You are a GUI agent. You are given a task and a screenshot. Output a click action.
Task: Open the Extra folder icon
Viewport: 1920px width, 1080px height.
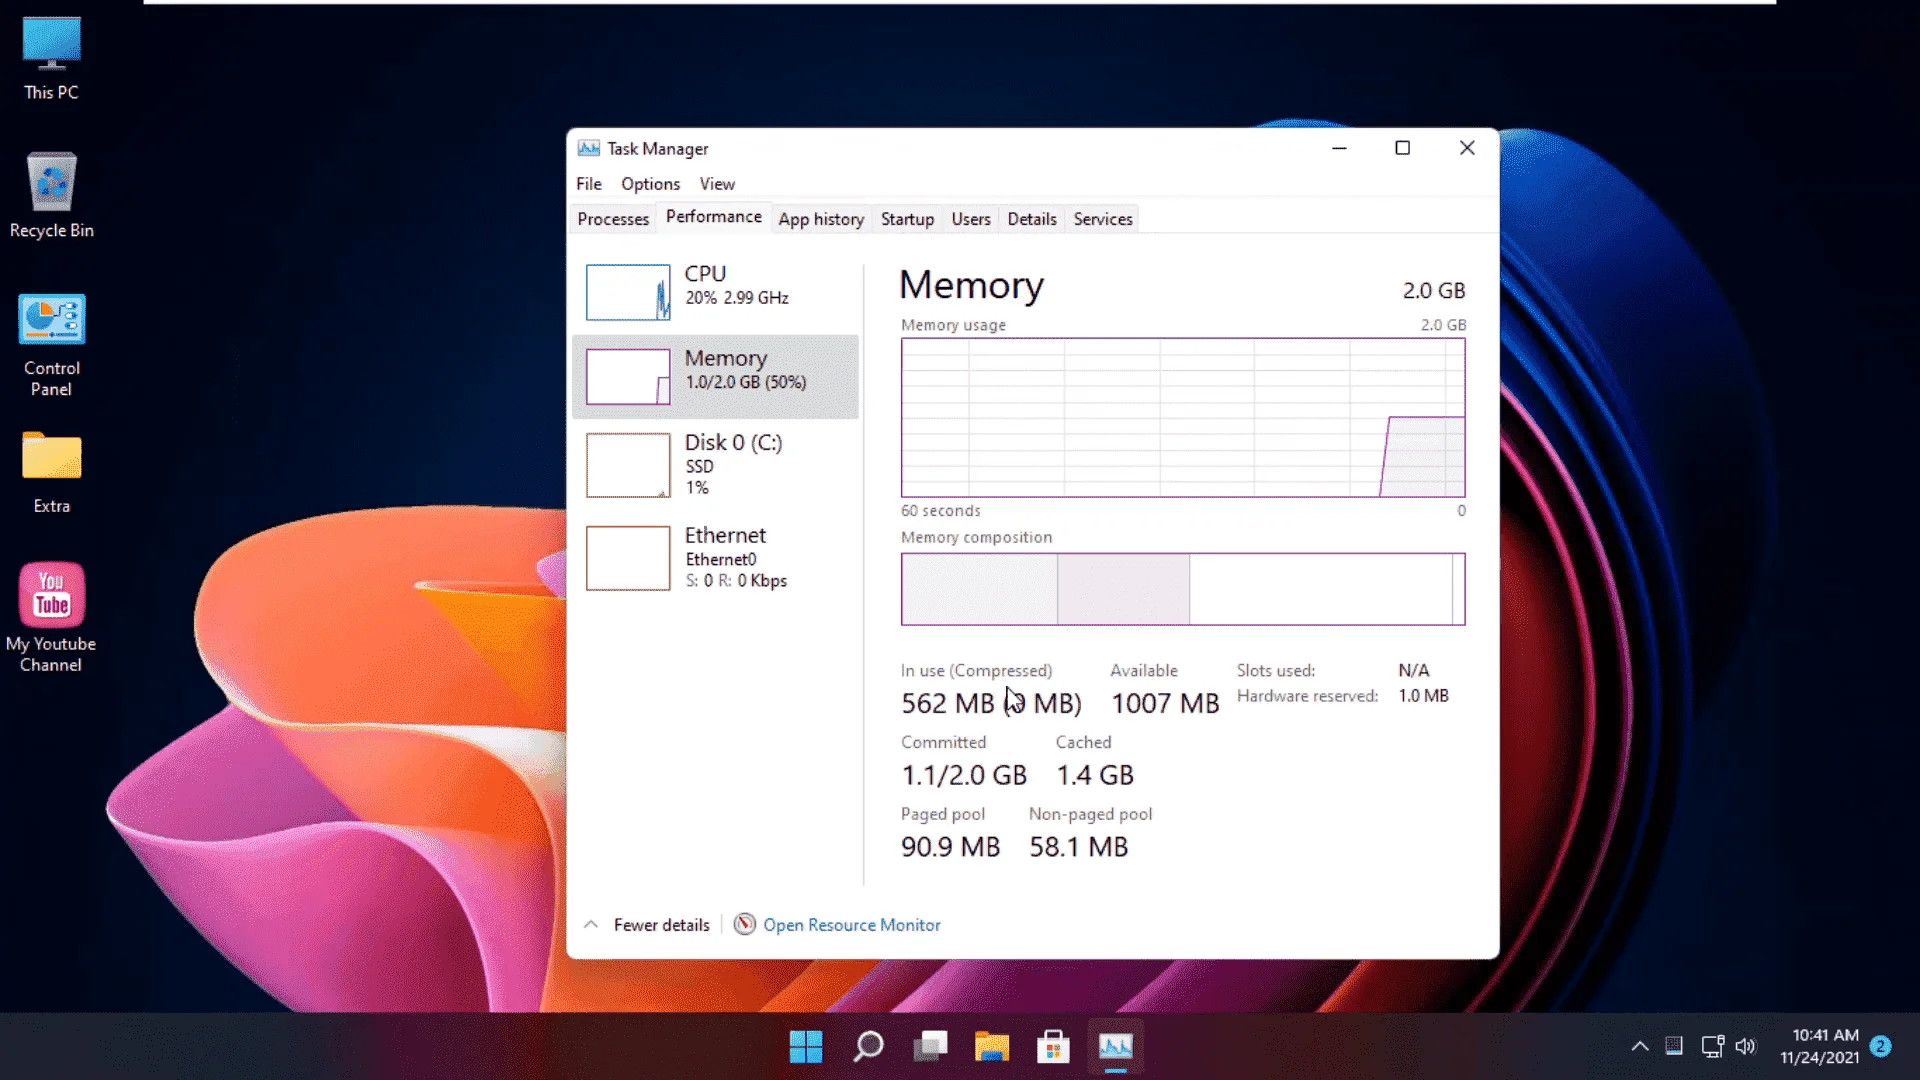pyautogui.click(x=51, y=472)
